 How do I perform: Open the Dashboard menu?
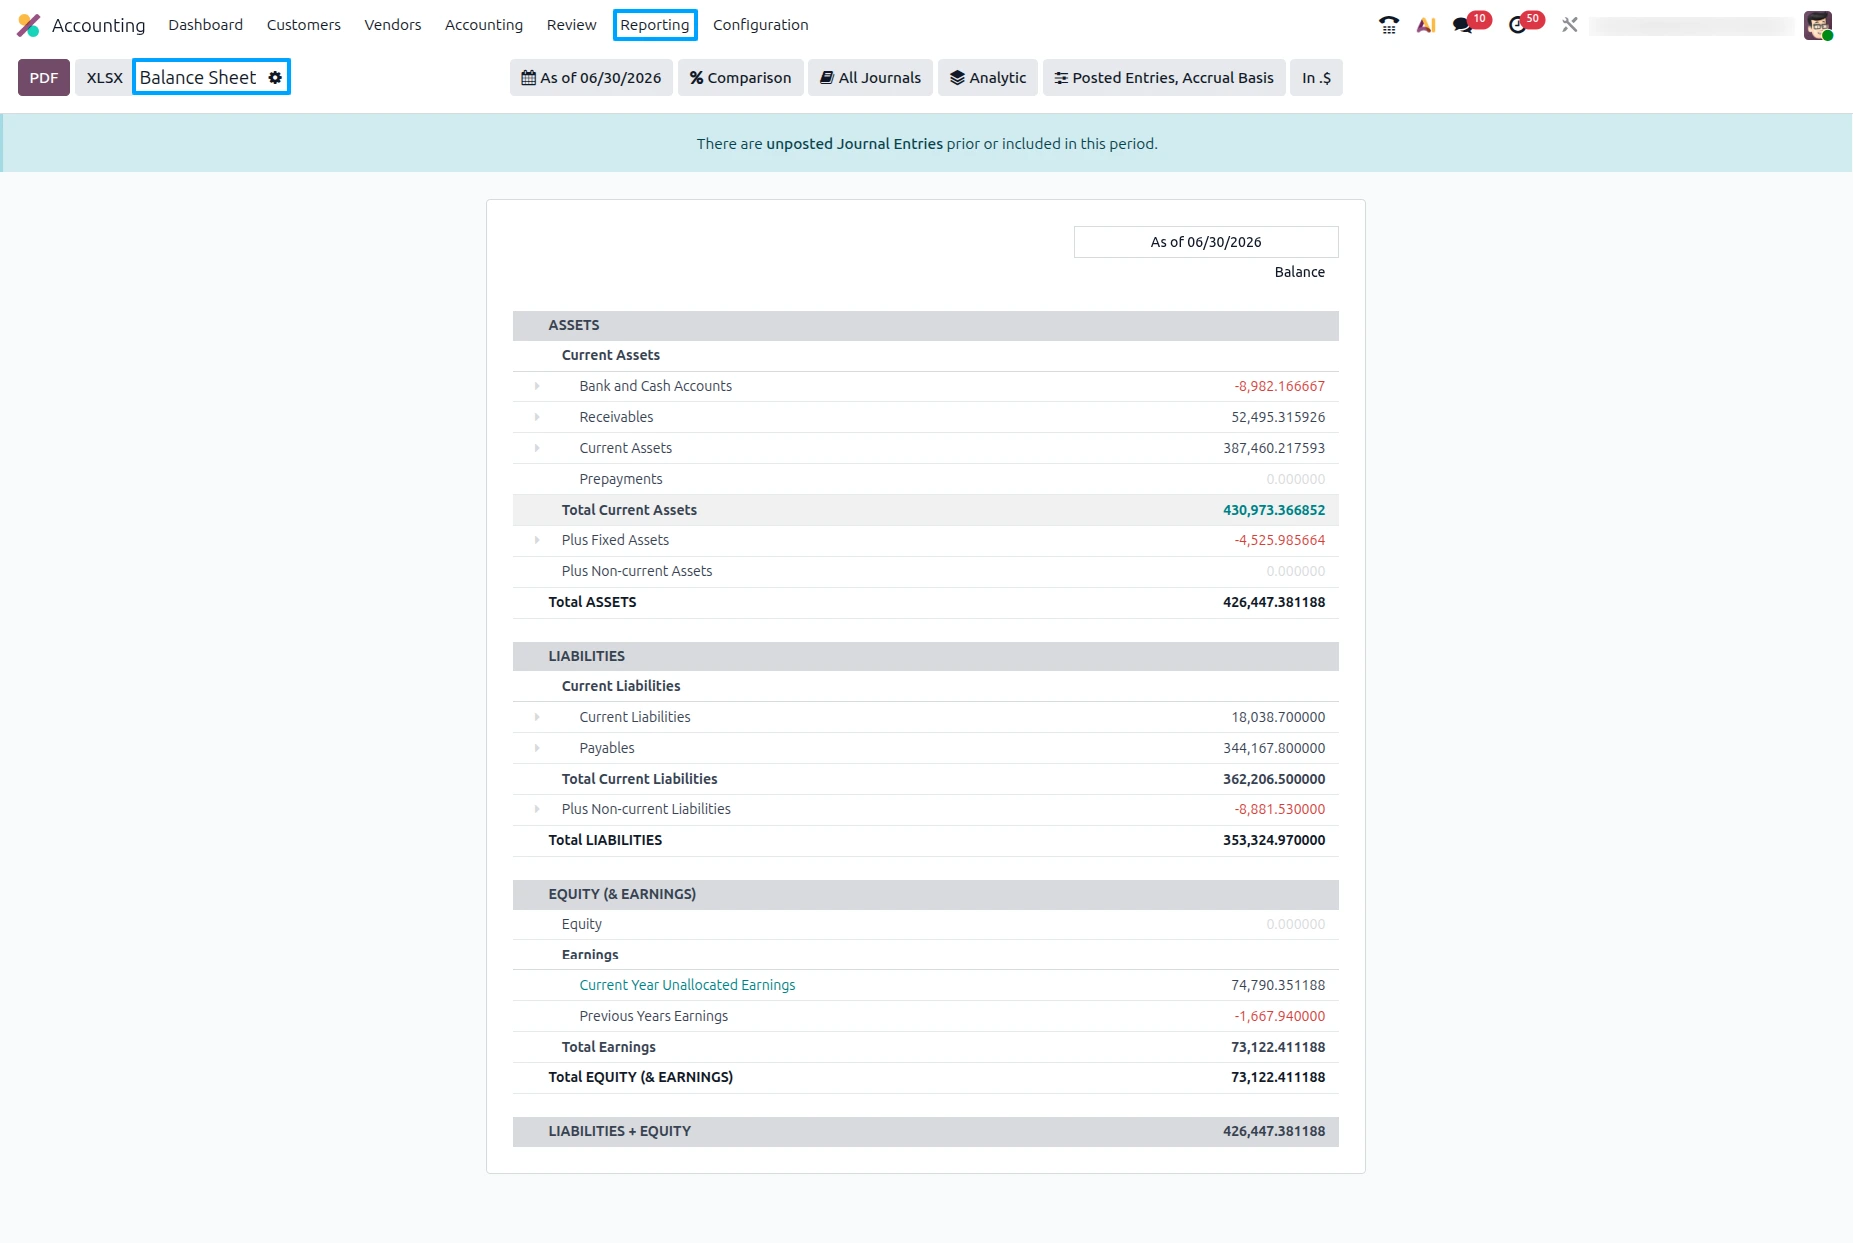205,25
